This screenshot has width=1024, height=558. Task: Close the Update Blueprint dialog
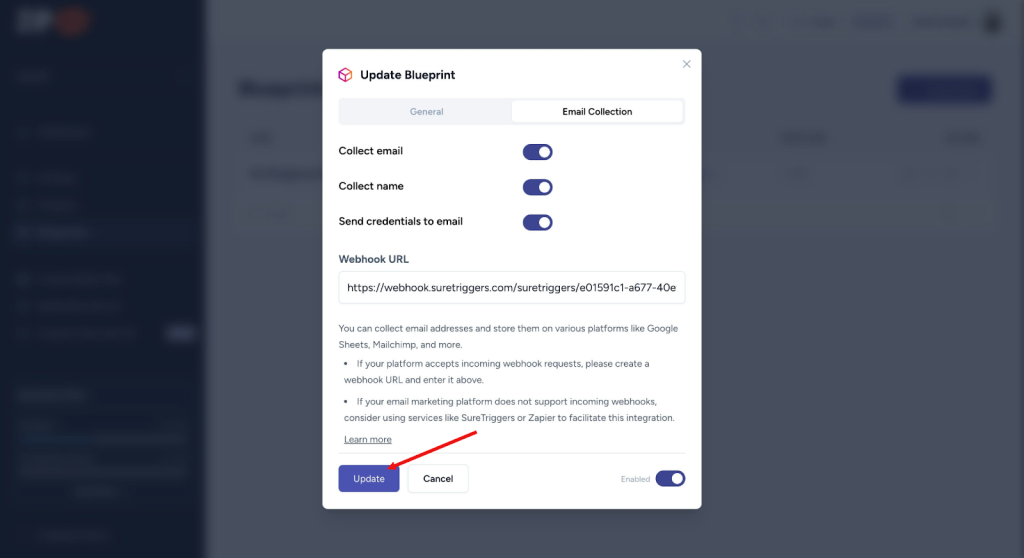[x=686, y=64]
